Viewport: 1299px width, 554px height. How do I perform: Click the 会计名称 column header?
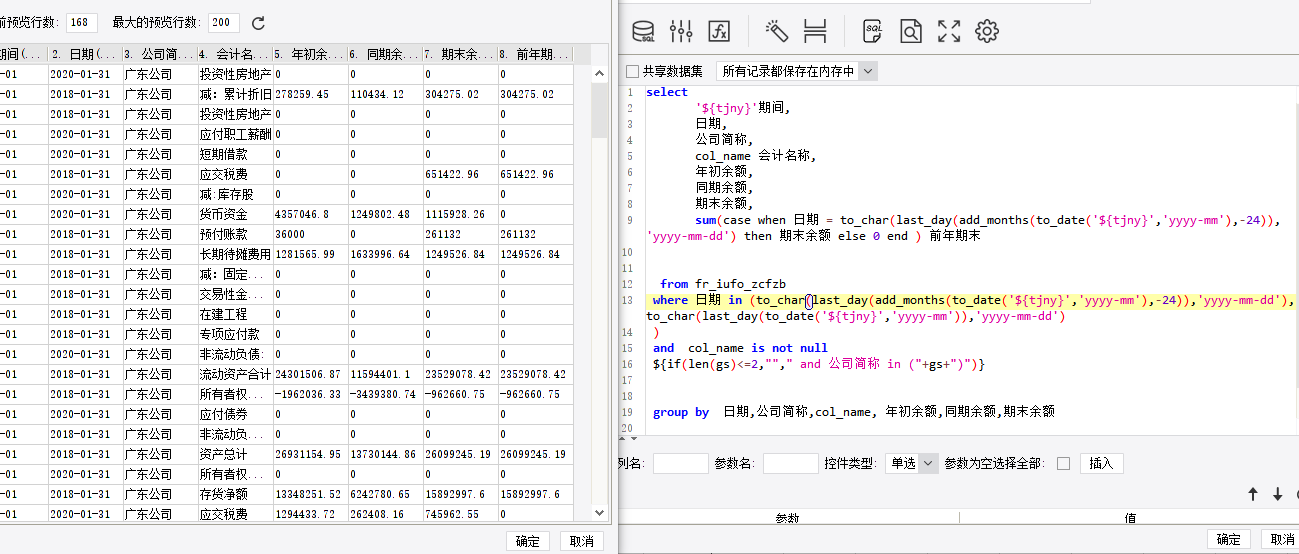[234, 54]
